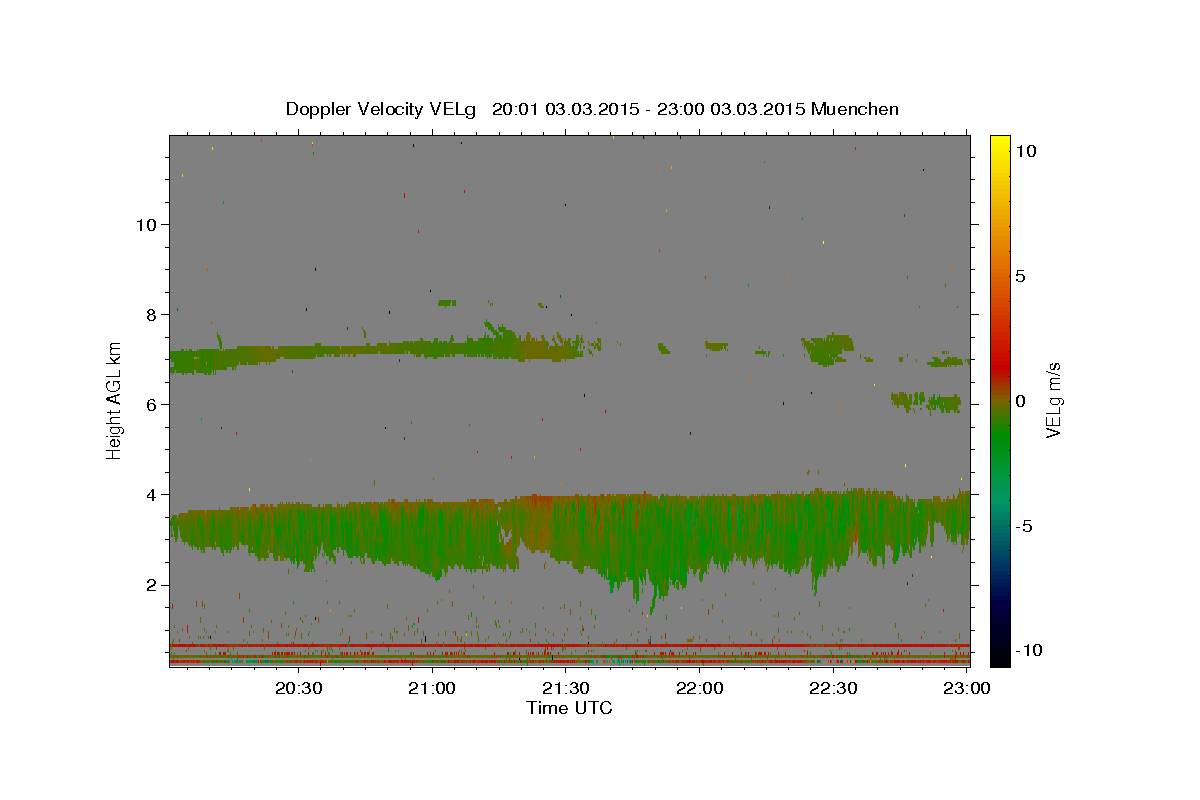Click the height tick label '10'
Screen dimensions: 1200x800
pyautogui.click(x=146, y=224)
